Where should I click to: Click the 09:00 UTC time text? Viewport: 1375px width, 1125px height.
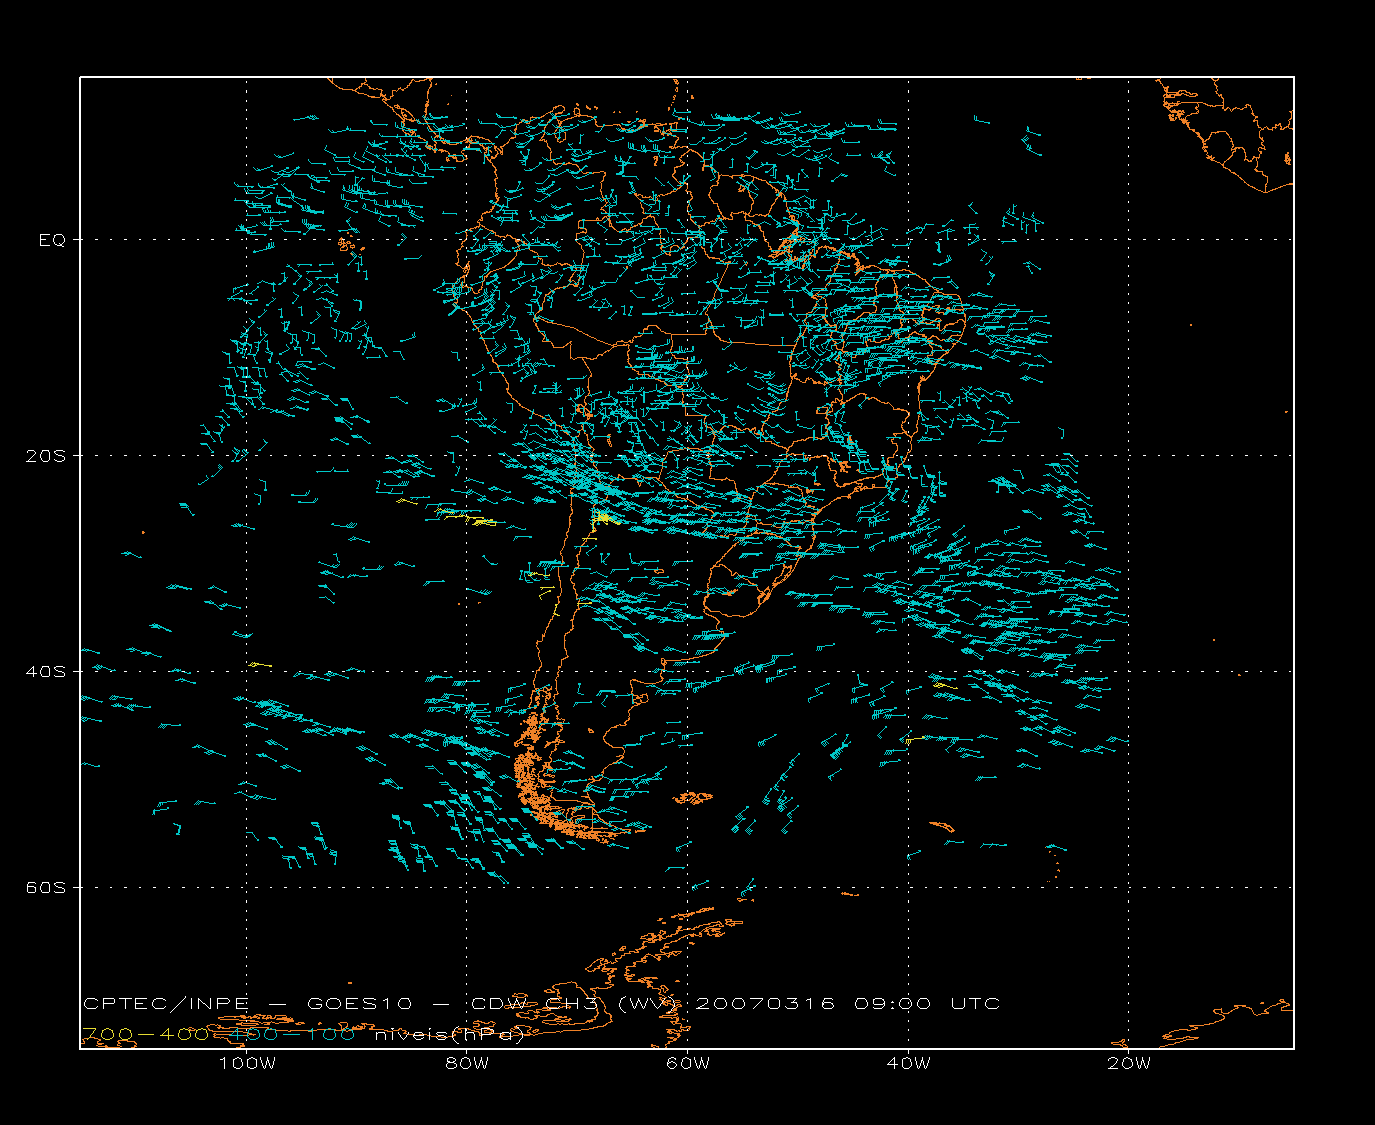(x=927, y=1004)
